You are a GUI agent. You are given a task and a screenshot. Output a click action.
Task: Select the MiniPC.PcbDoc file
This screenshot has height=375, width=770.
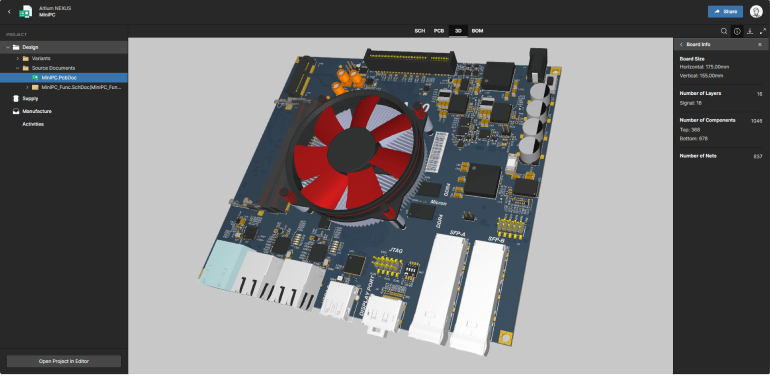(x=64, y=78)
